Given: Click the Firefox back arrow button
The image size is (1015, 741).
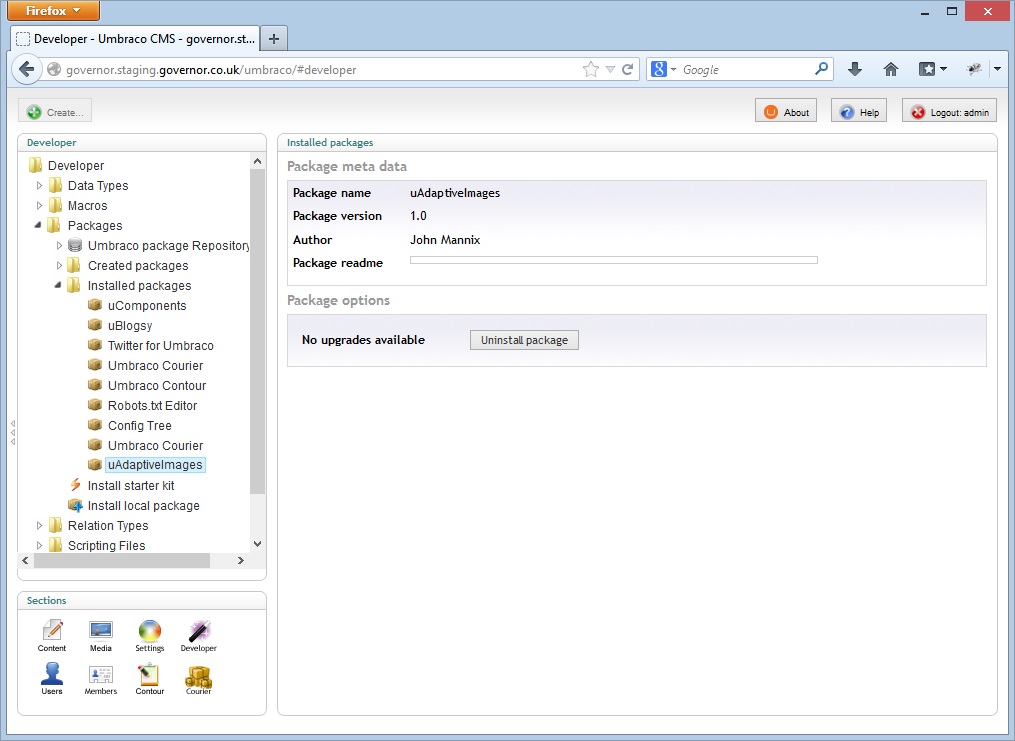Looking at the screenshot, I should pos(27,69).
